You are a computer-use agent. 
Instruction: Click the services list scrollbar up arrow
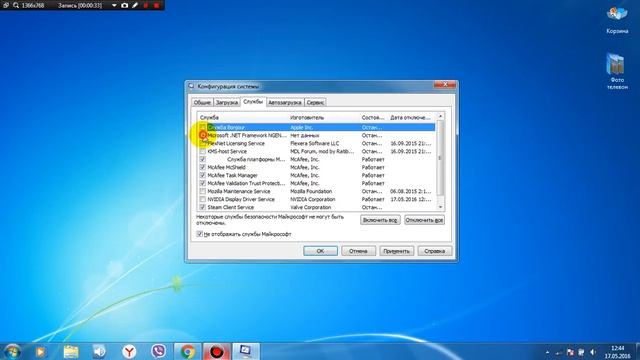click(x=440, y=116)
